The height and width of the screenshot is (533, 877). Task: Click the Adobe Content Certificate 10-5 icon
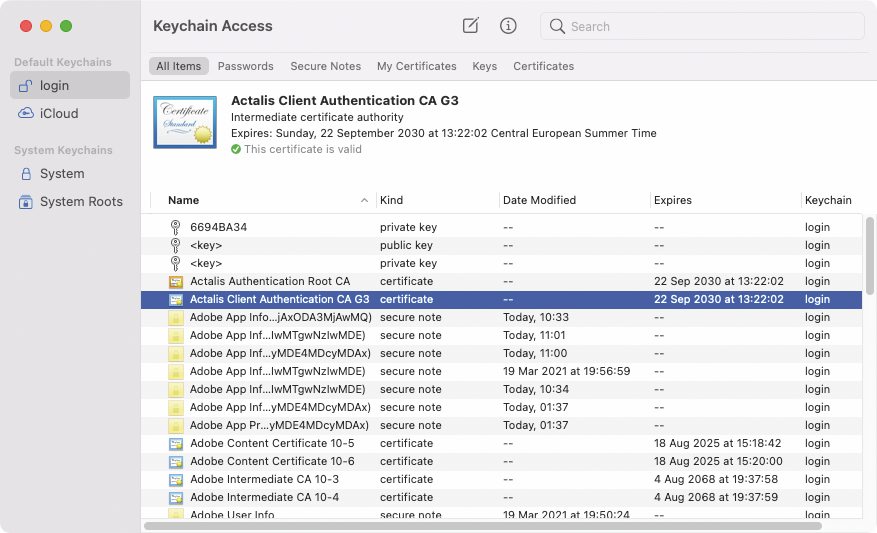tap(176, 444)
